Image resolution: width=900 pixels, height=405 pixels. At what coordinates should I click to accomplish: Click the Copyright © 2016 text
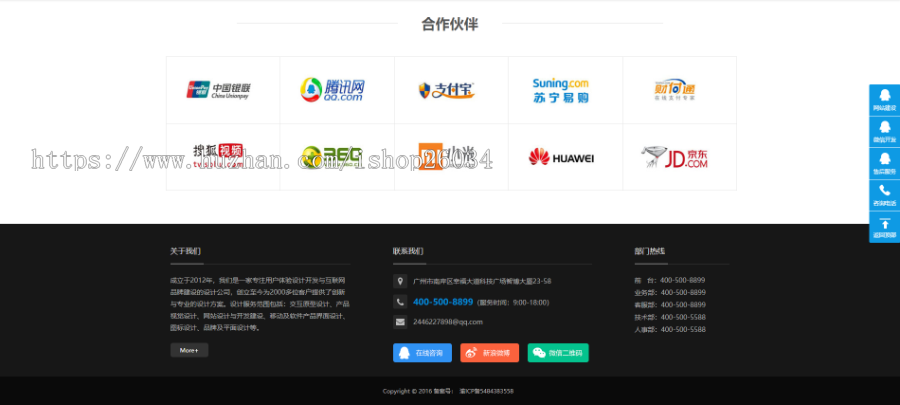(409, 391)
